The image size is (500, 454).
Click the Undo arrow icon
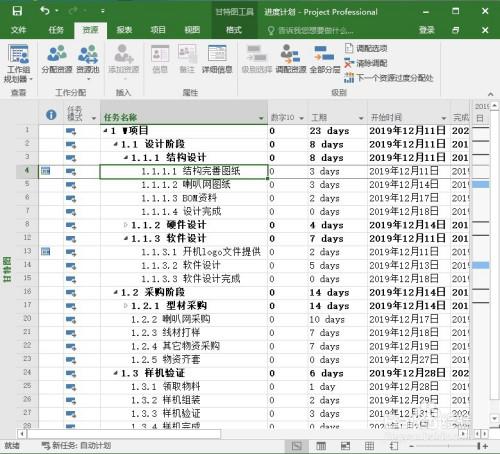(x=45, y=11)
